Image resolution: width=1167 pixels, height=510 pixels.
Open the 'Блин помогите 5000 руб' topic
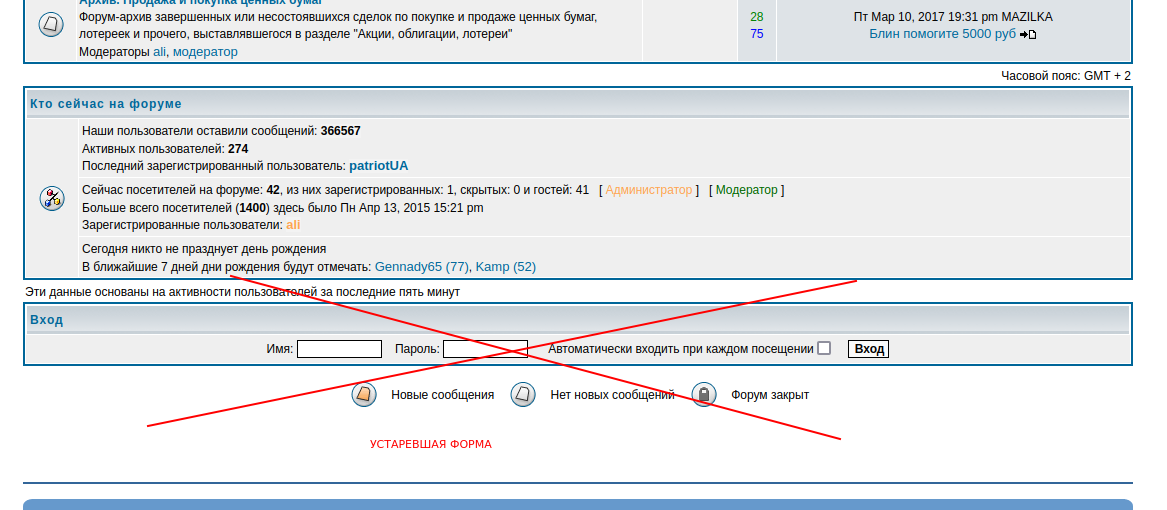(942, 34)
